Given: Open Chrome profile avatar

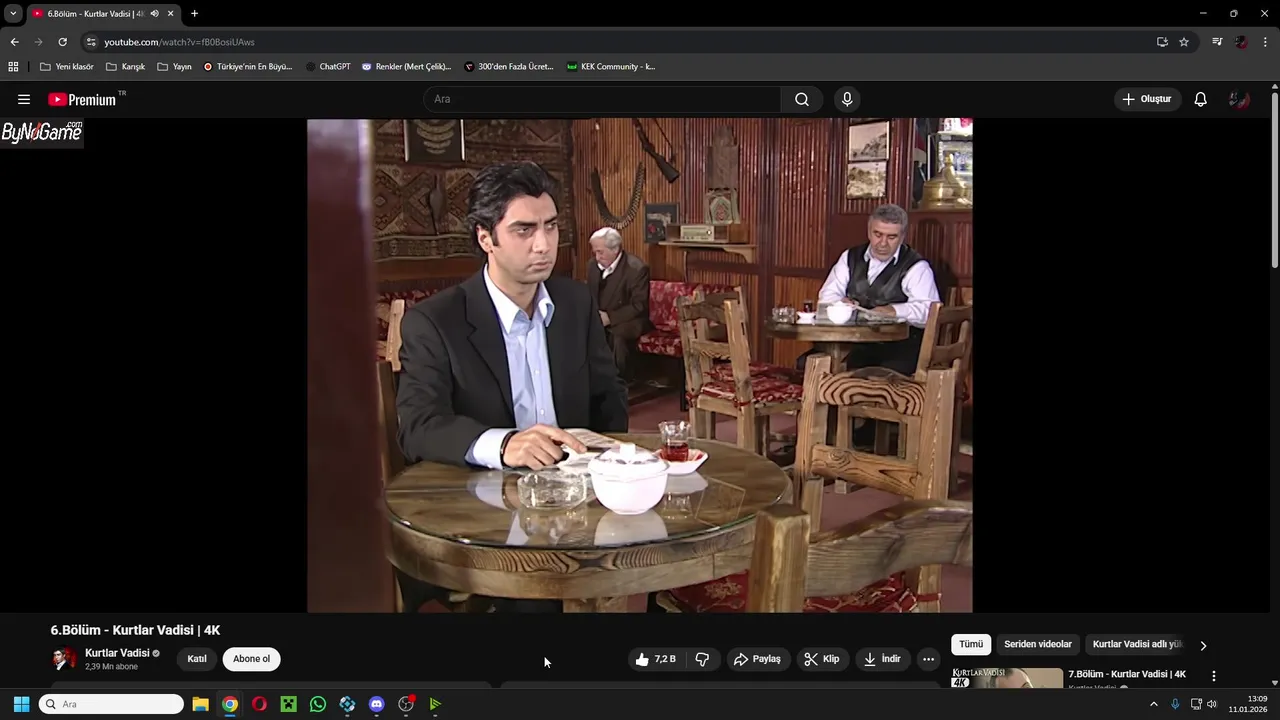Looking at the screenshot, I should click(1241, 42).
